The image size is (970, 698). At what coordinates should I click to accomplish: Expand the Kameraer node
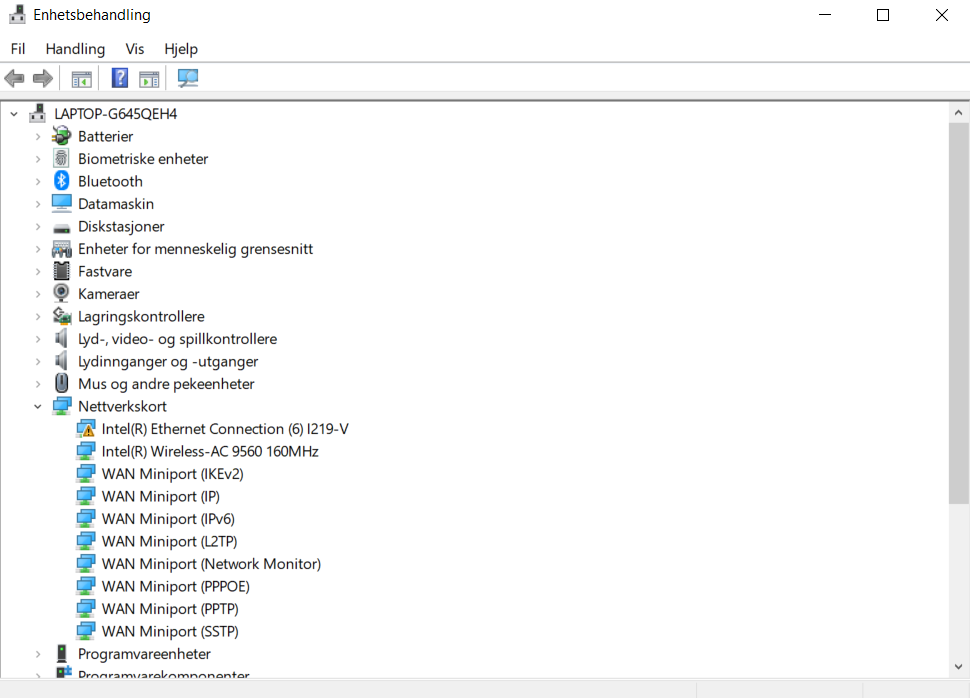[38, 294]
